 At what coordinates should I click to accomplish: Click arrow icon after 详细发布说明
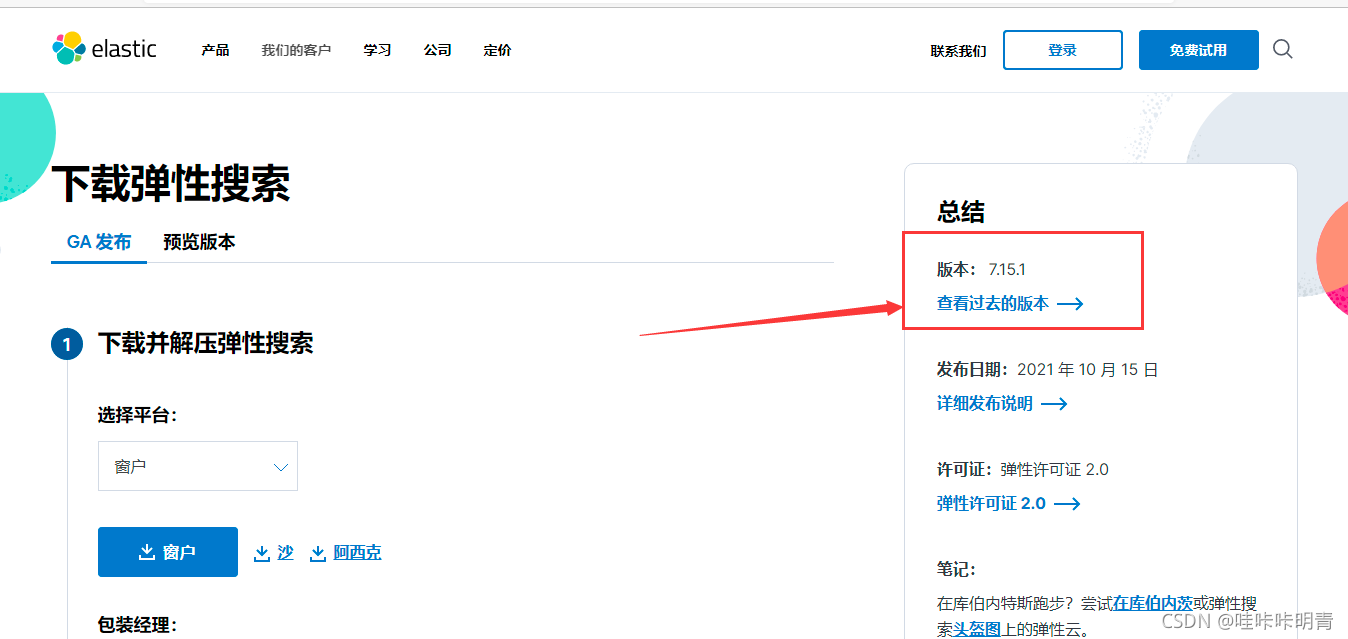[x=1054, y=404]
